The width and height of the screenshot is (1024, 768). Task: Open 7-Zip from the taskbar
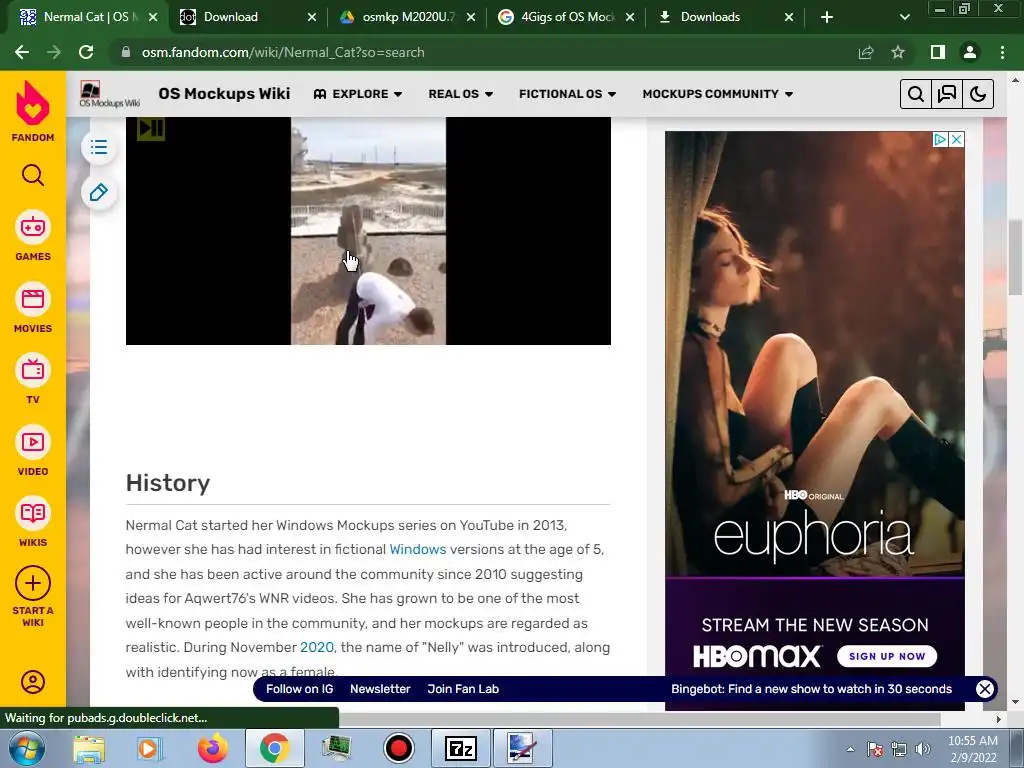[x=460, y=748]
